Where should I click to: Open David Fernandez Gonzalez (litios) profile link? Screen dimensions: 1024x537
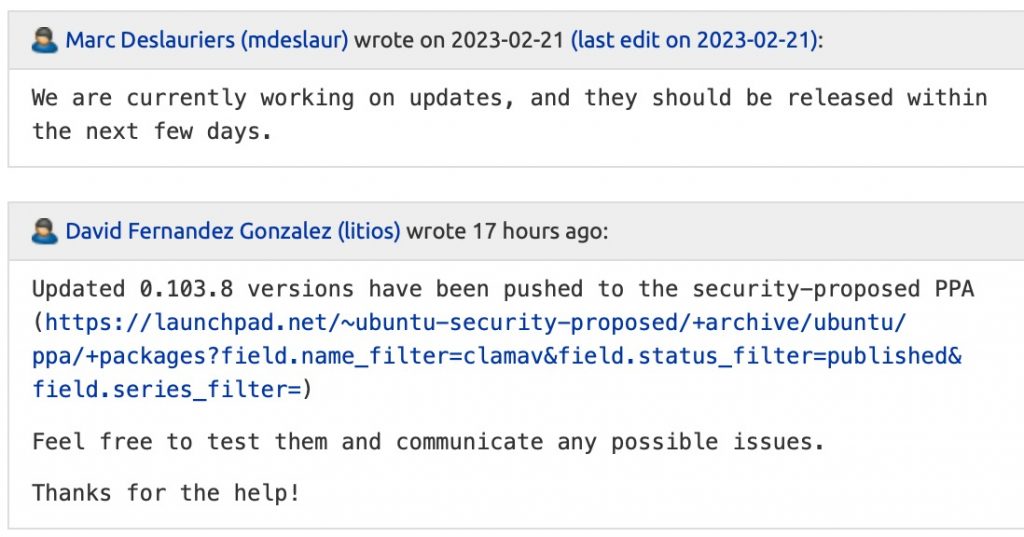[x=233, y=232]
